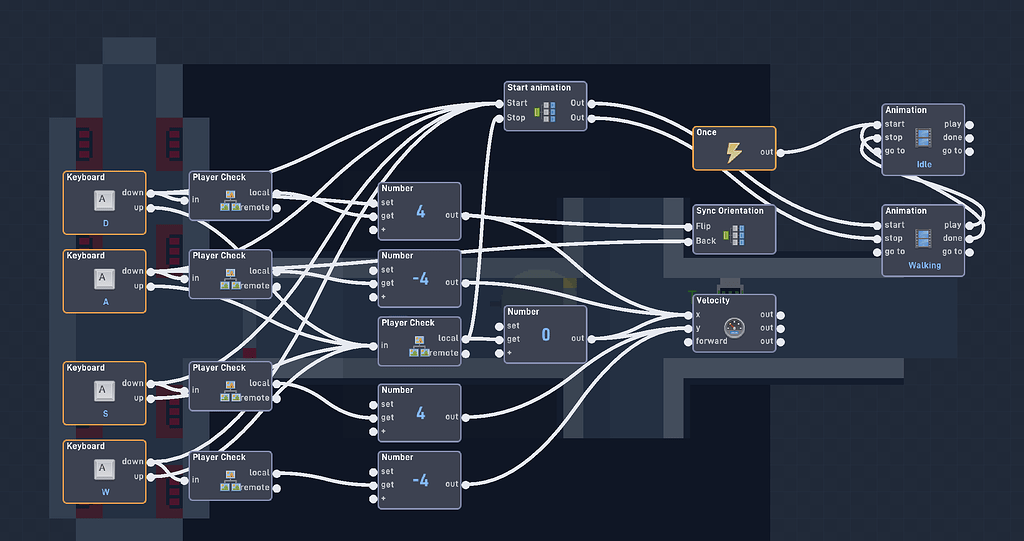This screenshot has height=541, width=1024.
Task: Click the y input port of Velocity
Action: (688, 328)
